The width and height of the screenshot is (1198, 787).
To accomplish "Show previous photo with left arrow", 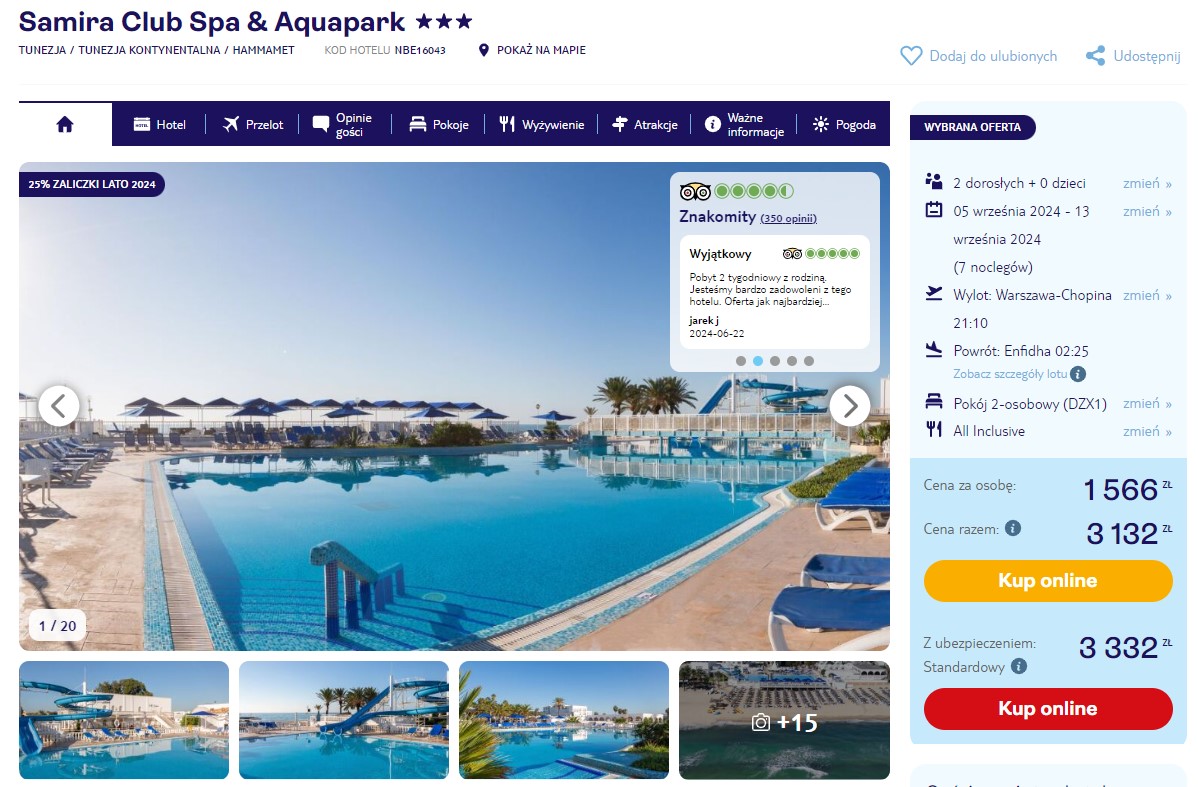I will 59,406.
